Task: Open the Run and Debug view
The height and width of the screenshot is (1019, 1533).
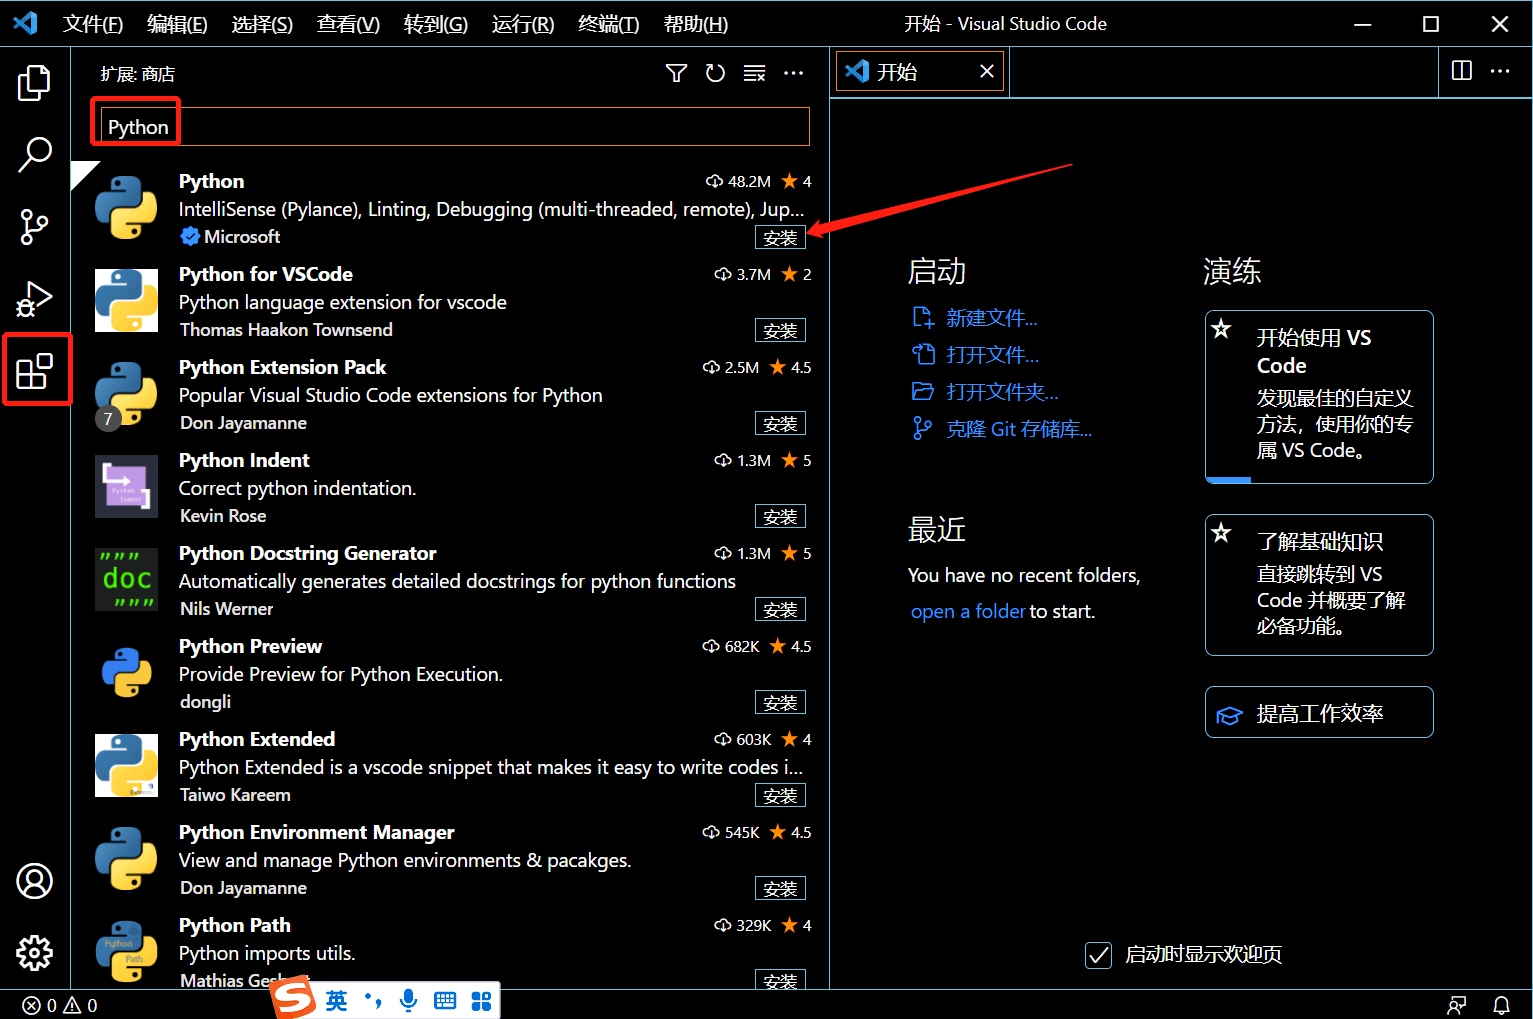Action: [34, 299]
